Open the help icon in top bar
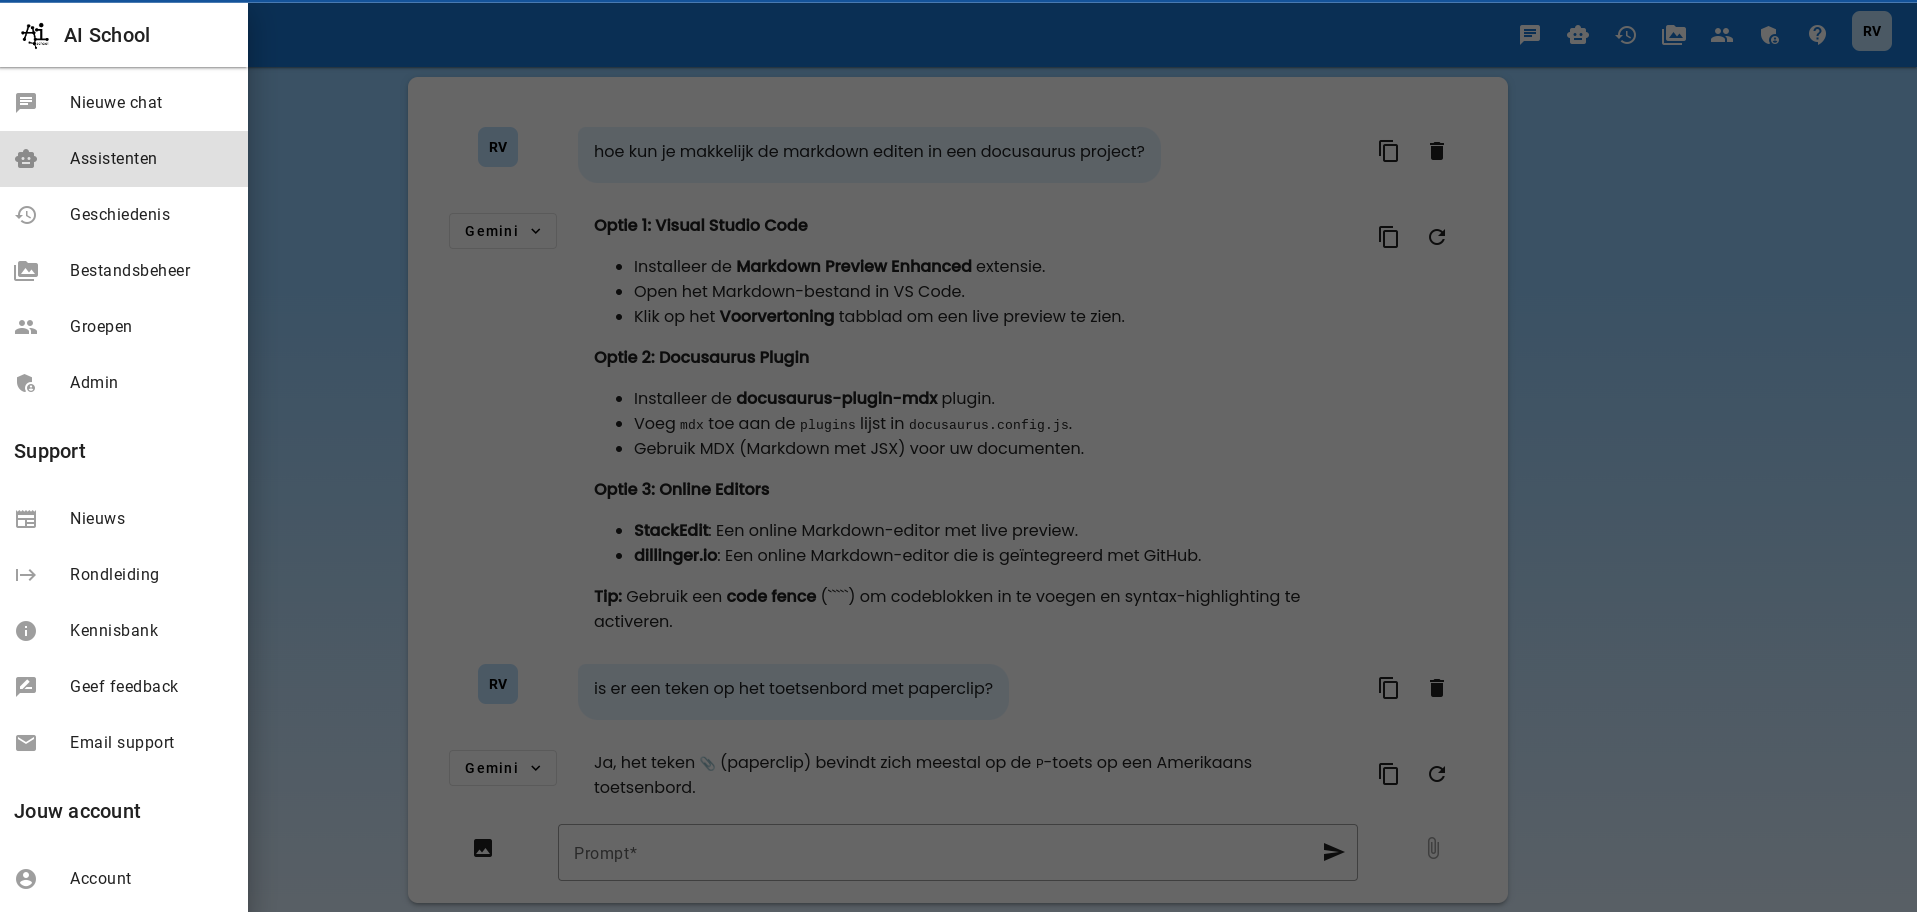The height and width of the screenshot is (912, 1917). point(1817,35)
